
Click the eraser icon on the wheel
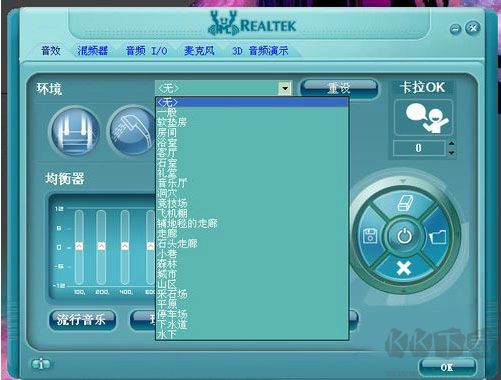405,202
